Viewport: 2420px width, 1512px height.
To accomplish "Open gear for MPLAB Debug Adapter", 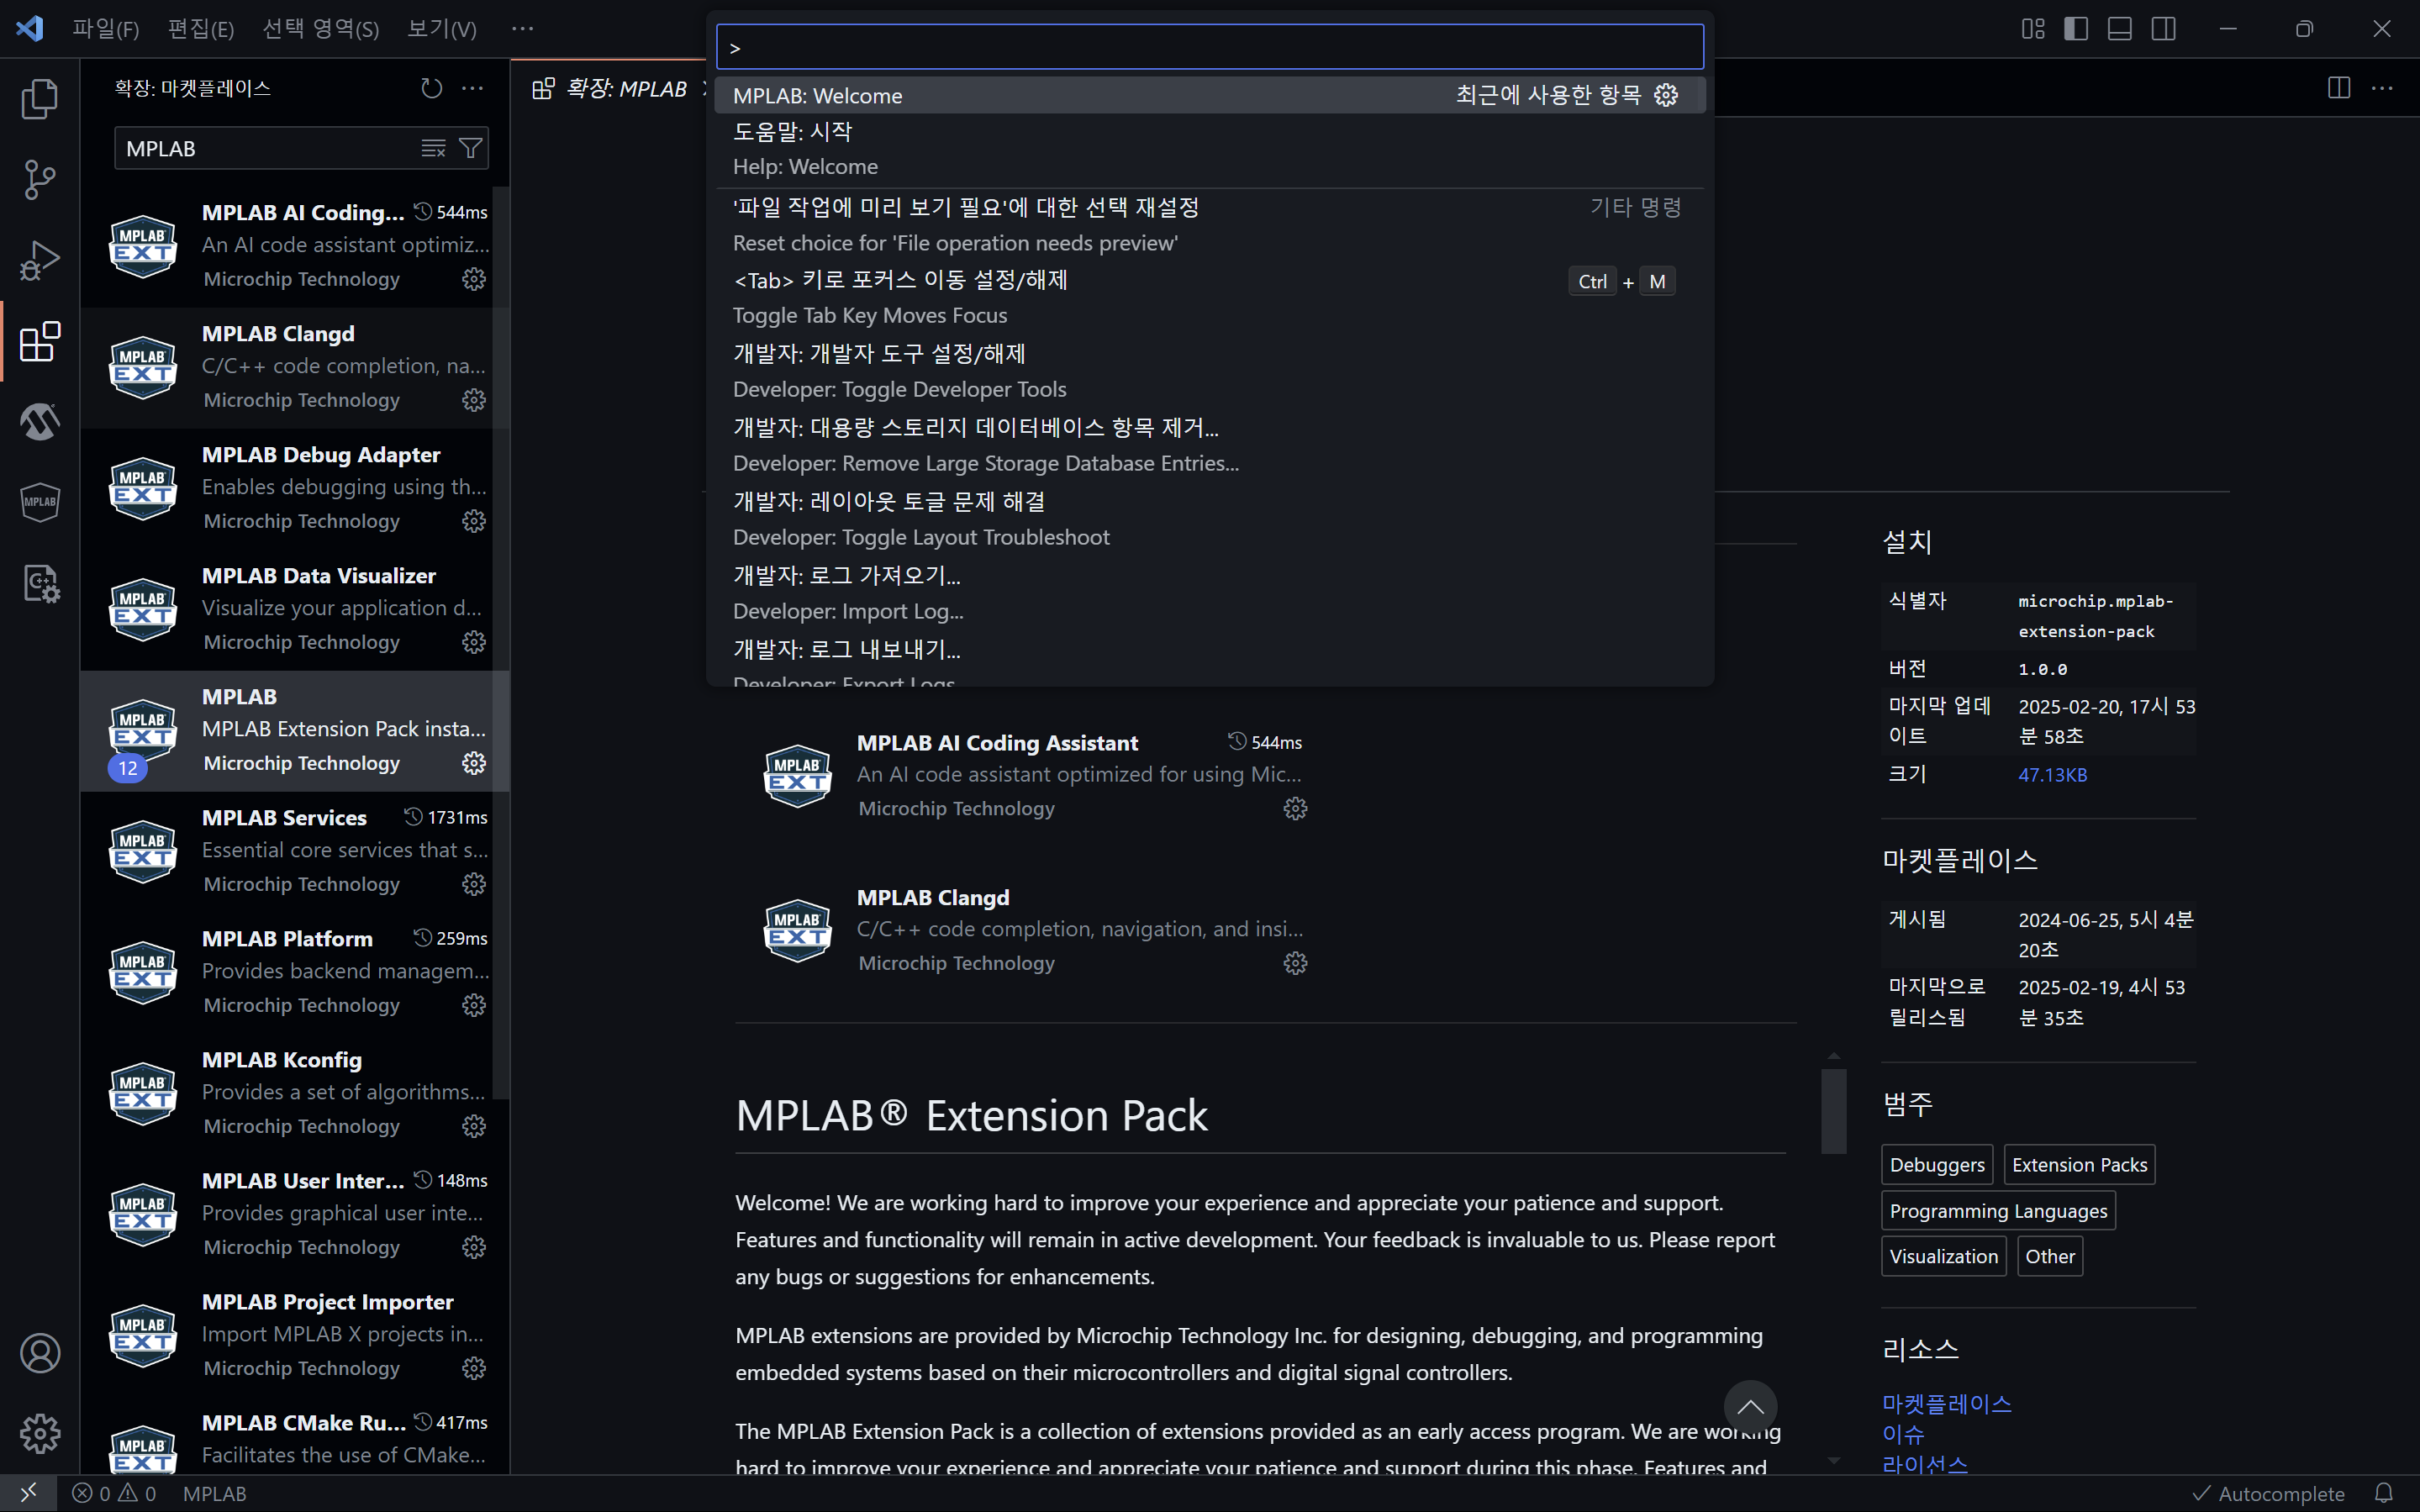I will [x=474, y=521].
